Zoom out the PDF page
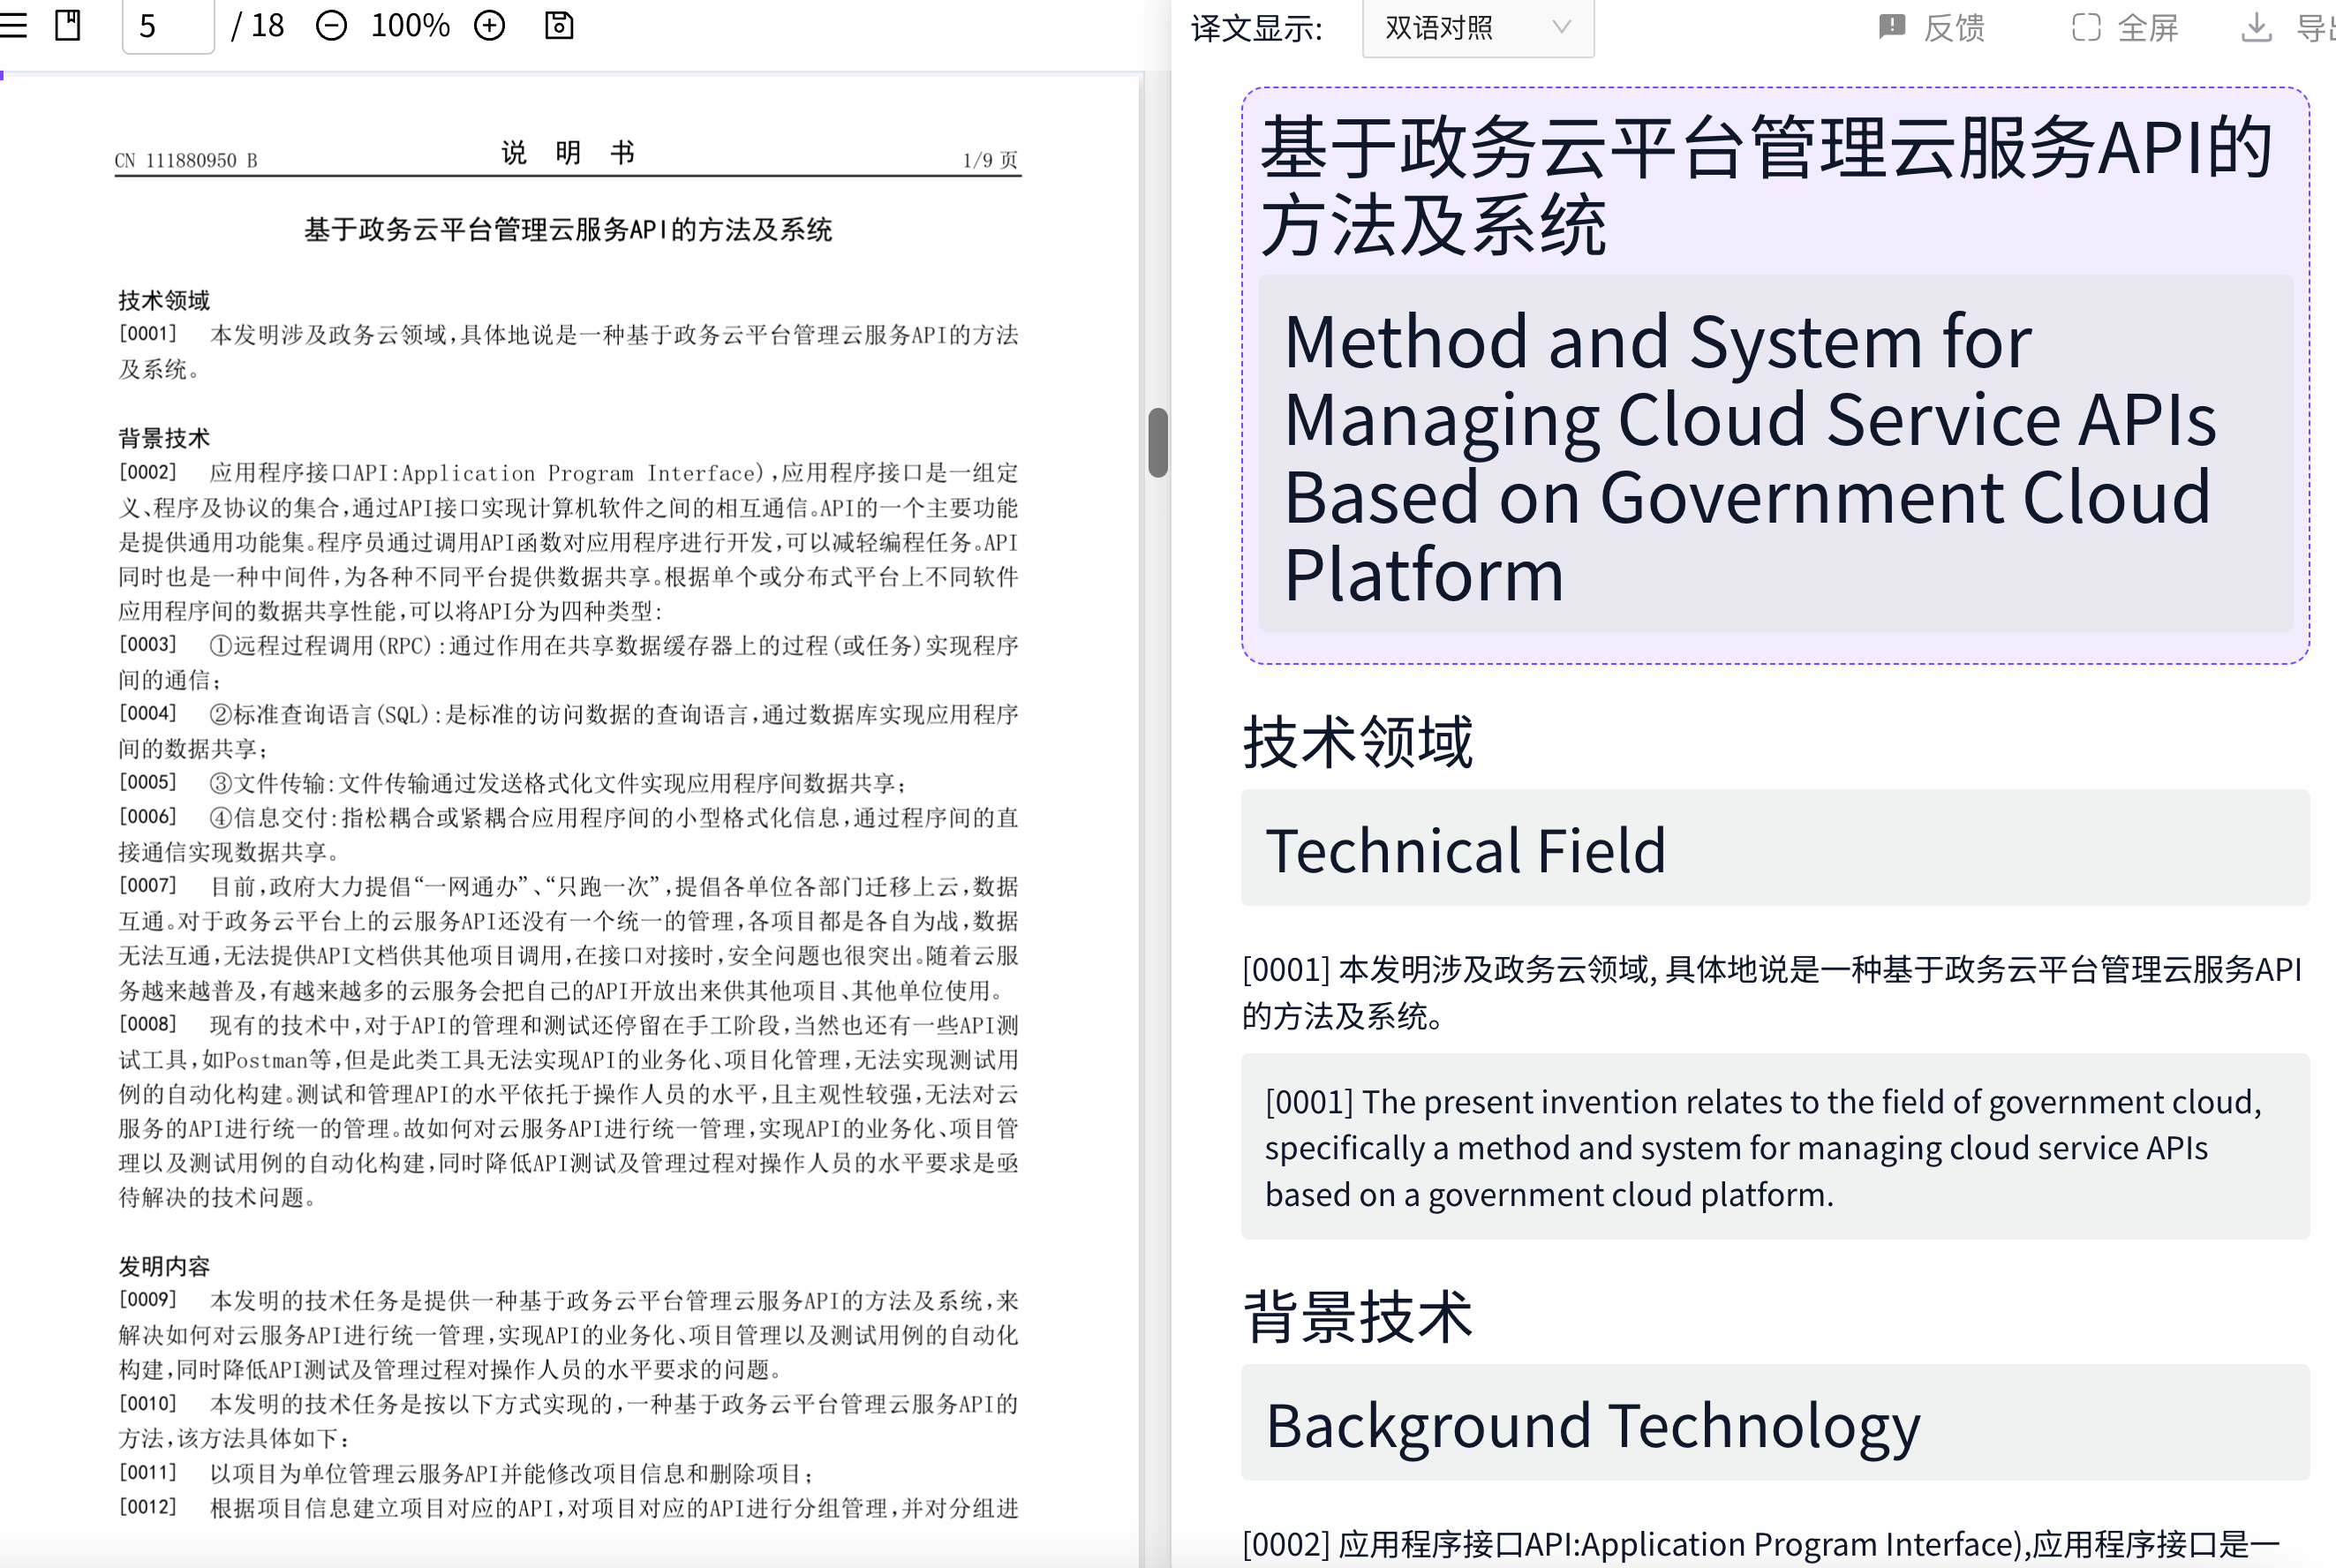 coord(331,25)
